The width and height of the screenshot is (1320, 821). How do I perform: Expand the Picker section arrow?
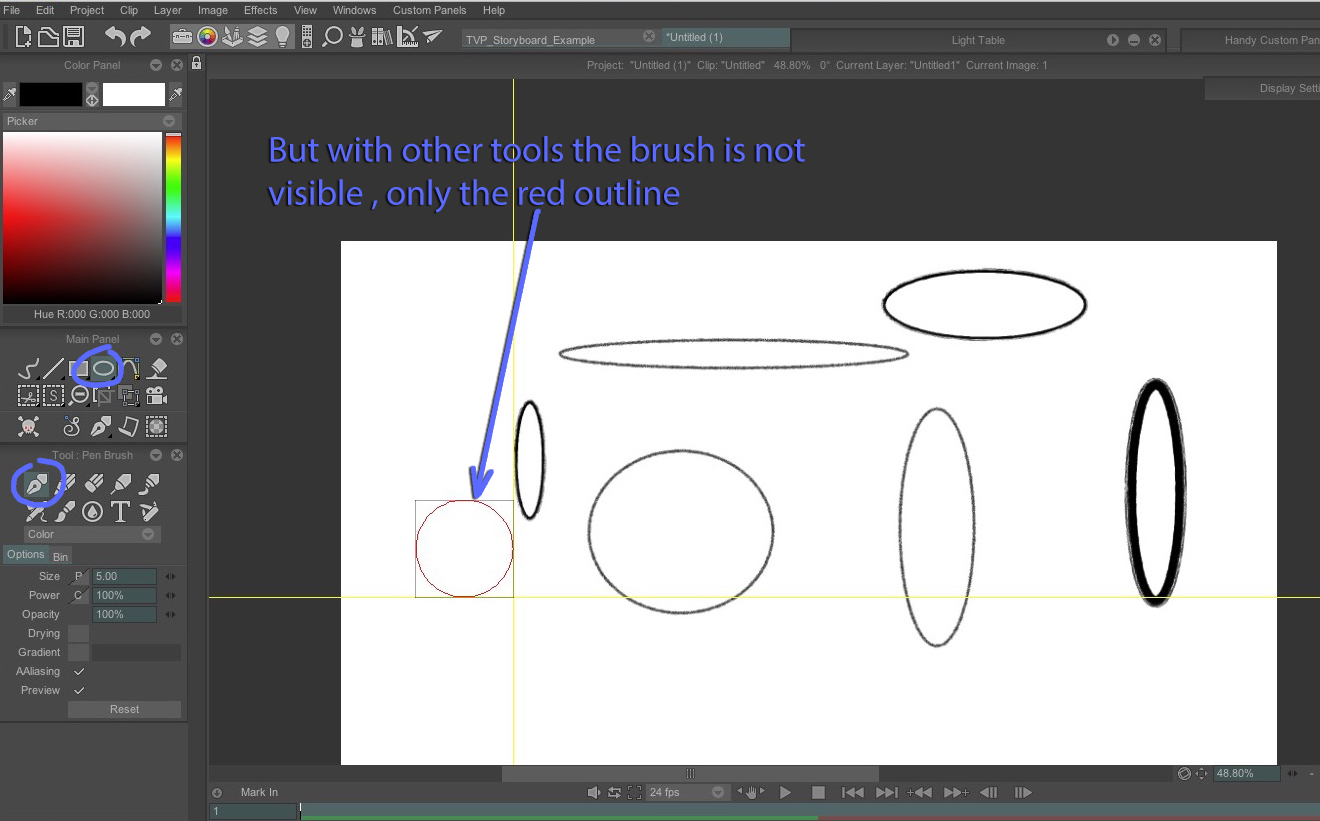point(170,121)
